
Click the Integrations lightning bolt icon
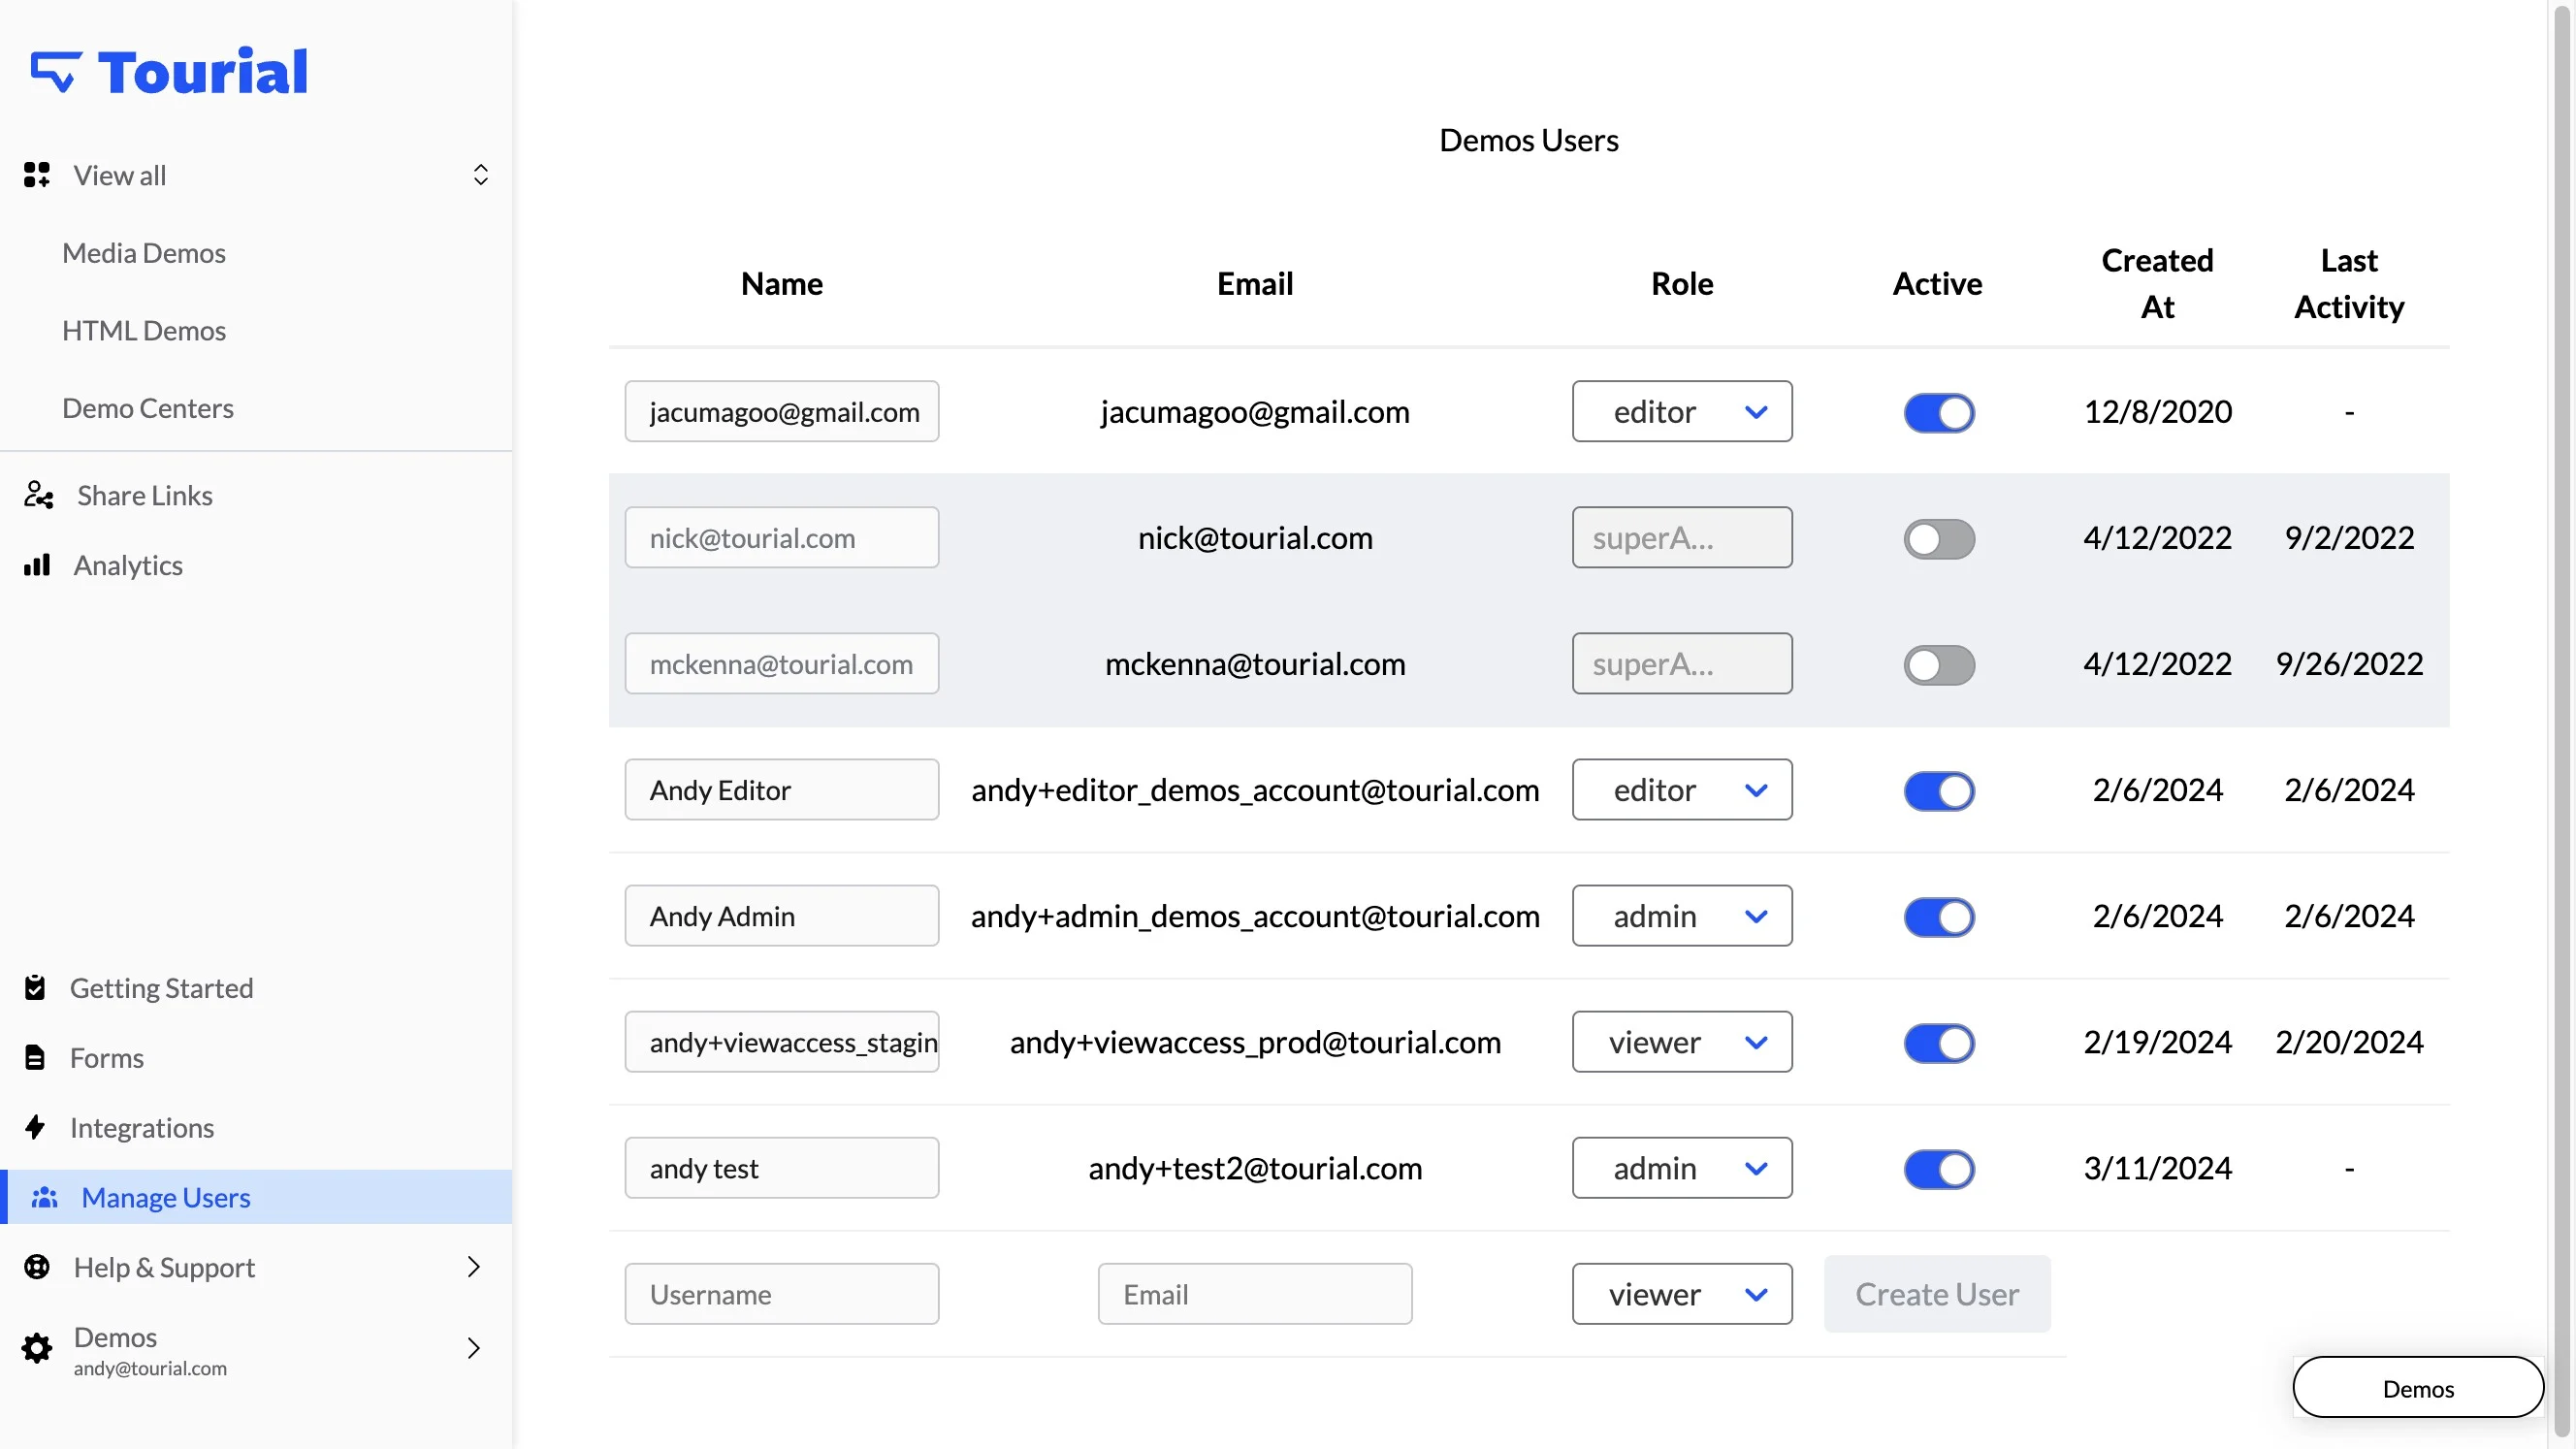coord(35,1127)
